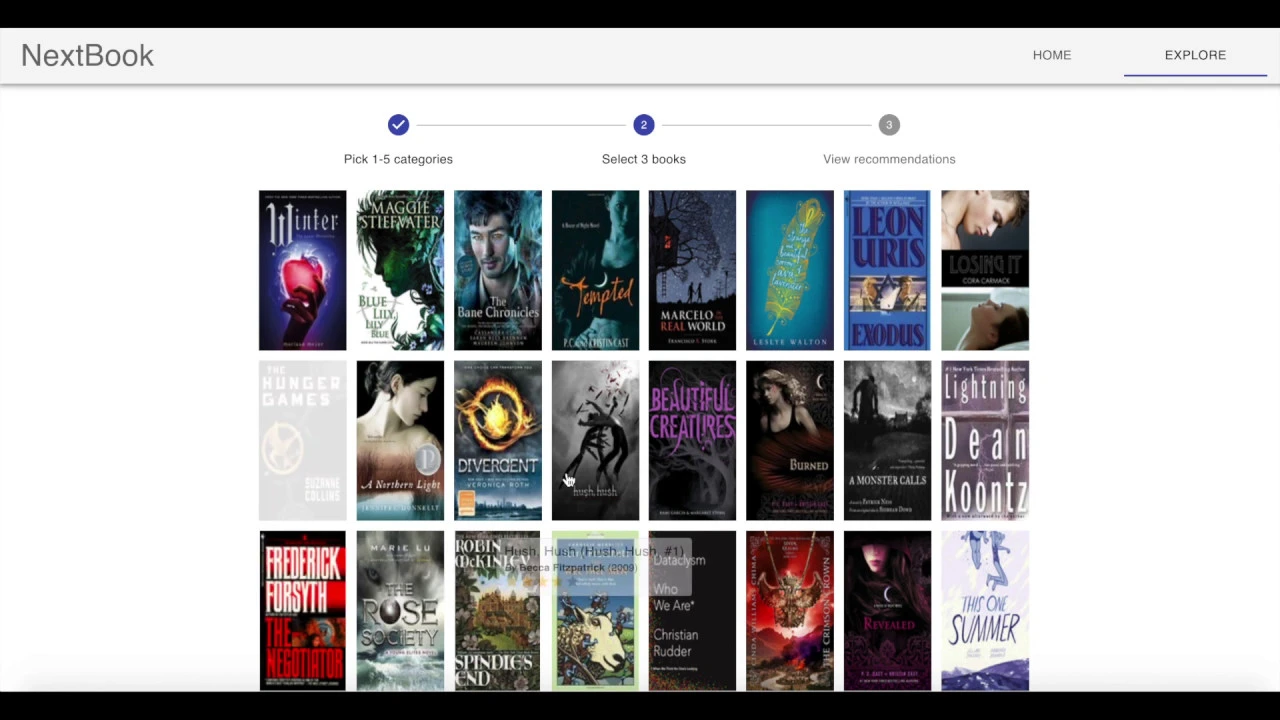
Task: Select the Winter book cover
Action: [302, 270]
